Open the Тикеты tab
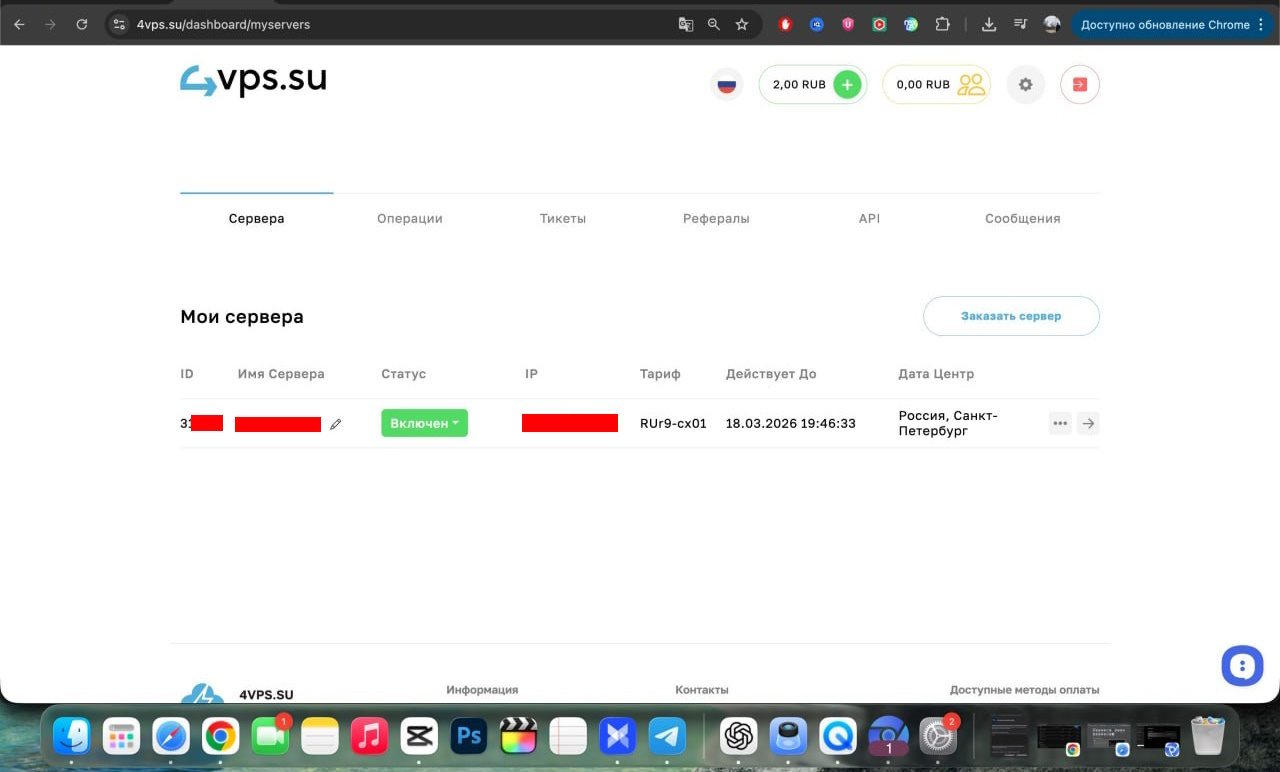The image size is (1280, 772). tap(563, 218)
